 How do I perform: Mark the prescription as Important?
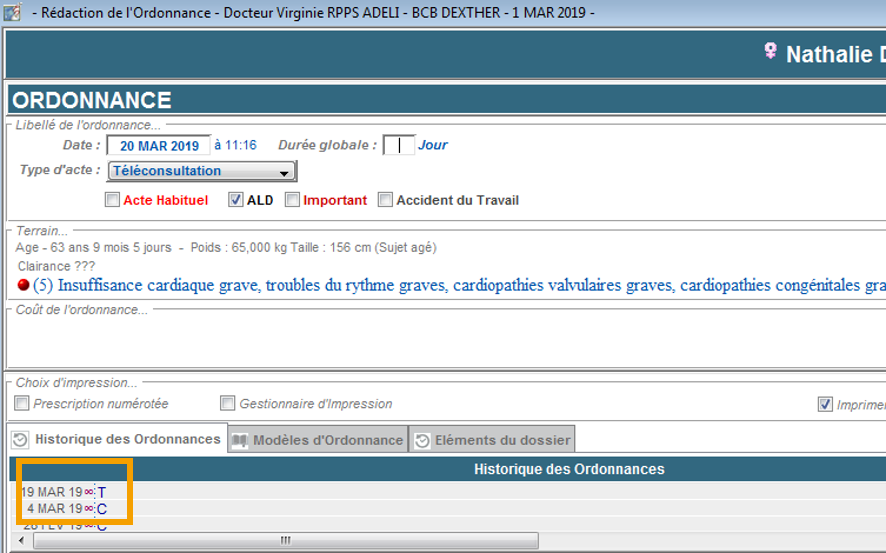coord(292,200)
